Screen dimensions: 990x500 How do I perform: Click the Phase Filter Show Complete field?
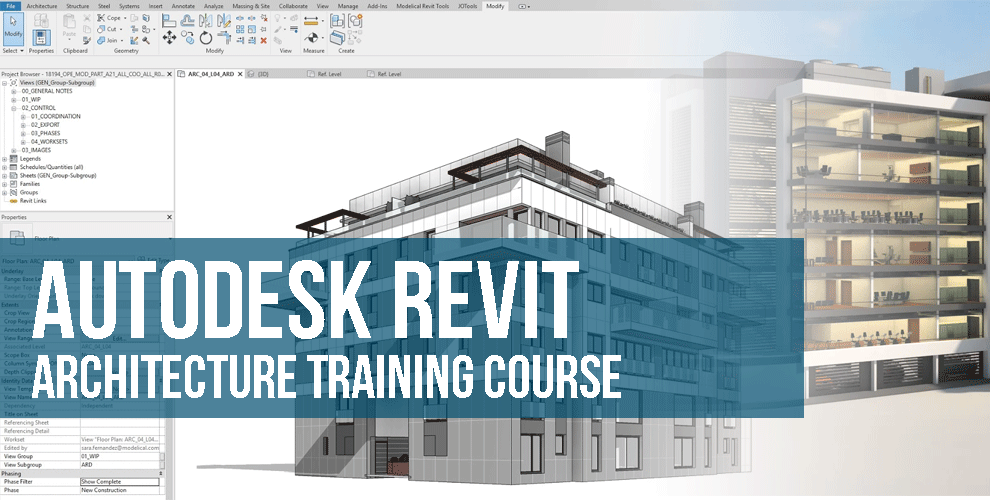pos(119,482)
